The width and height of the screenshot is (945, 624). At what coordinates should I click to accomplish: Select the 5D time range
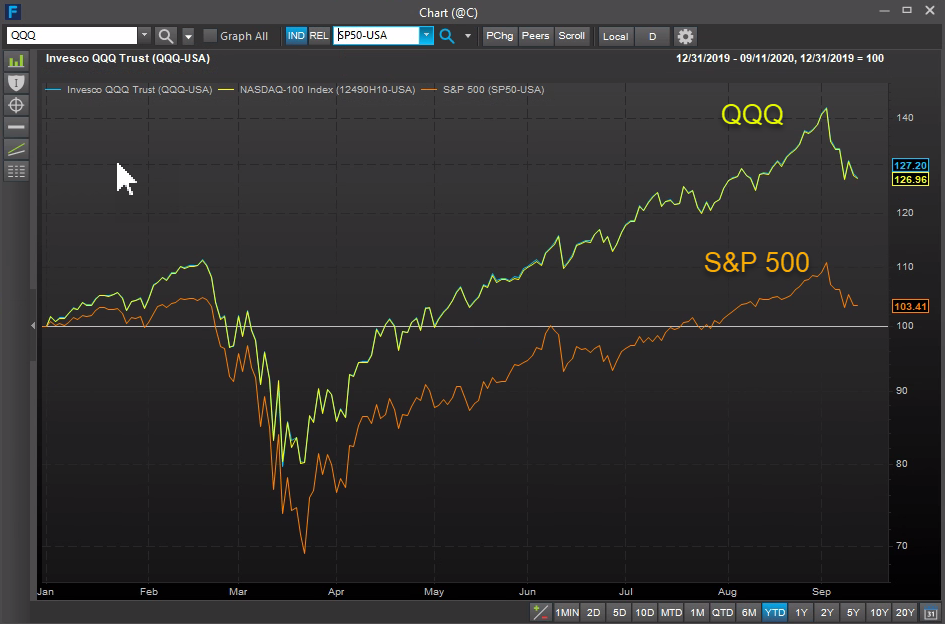(x=619, y=613)
